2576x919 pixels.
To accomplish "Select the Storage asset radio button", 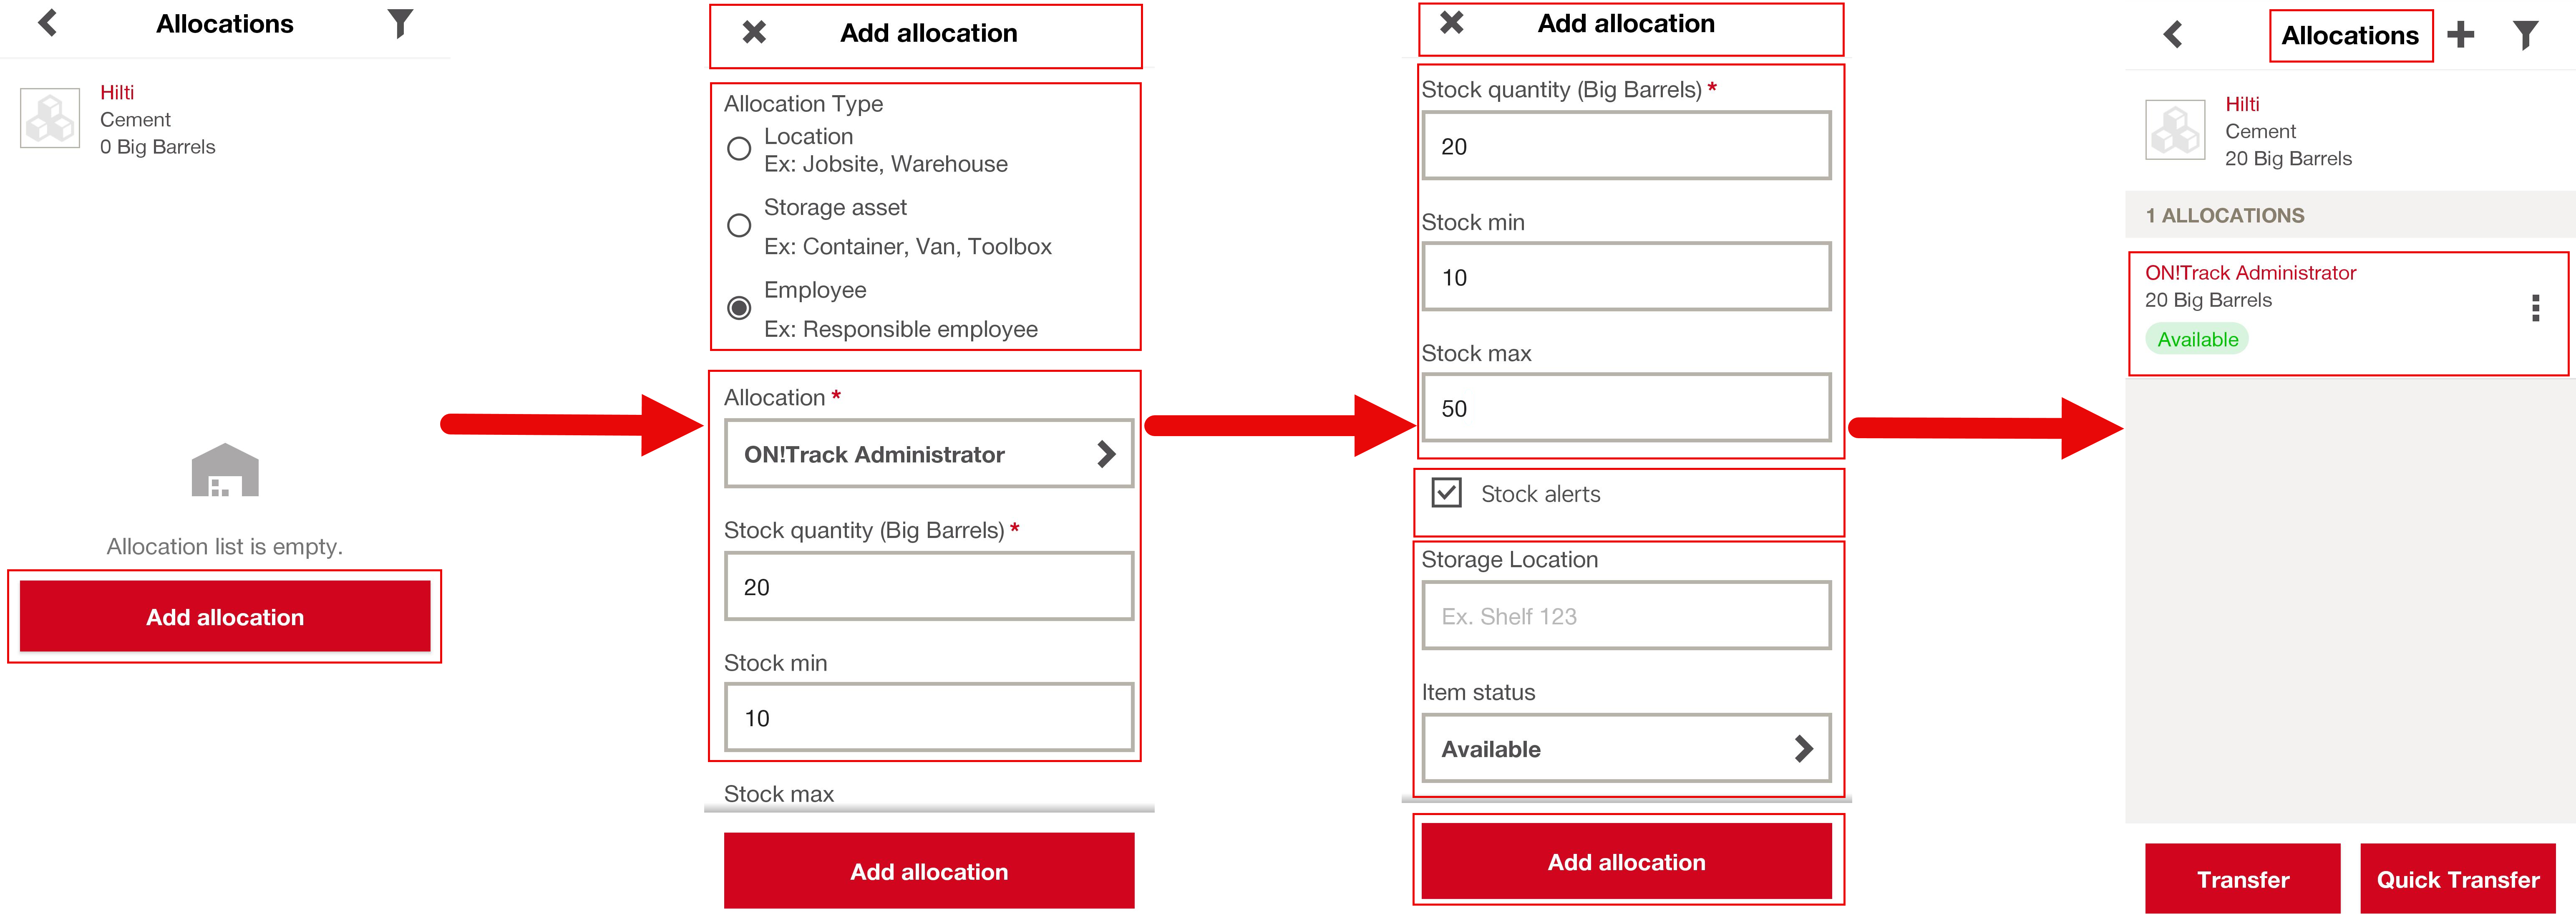I will (x=739, y=225).
